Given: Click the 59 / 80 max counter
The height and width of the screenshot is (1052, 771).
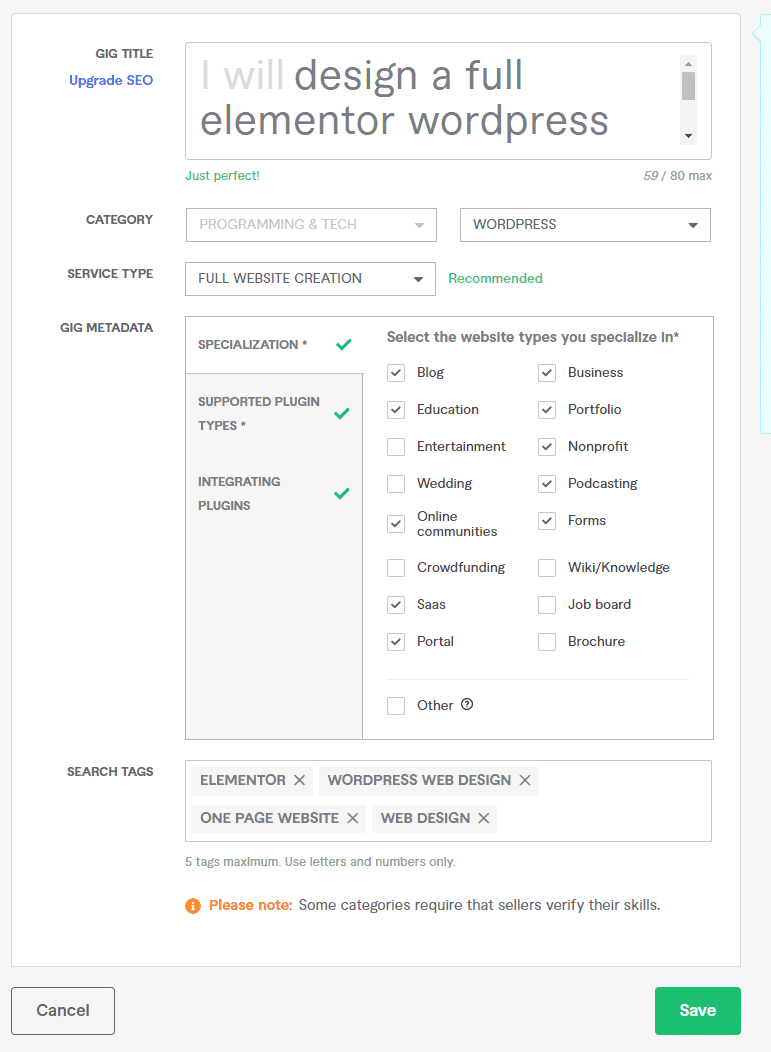Looking at the screenshot, I should pos(677,176).
